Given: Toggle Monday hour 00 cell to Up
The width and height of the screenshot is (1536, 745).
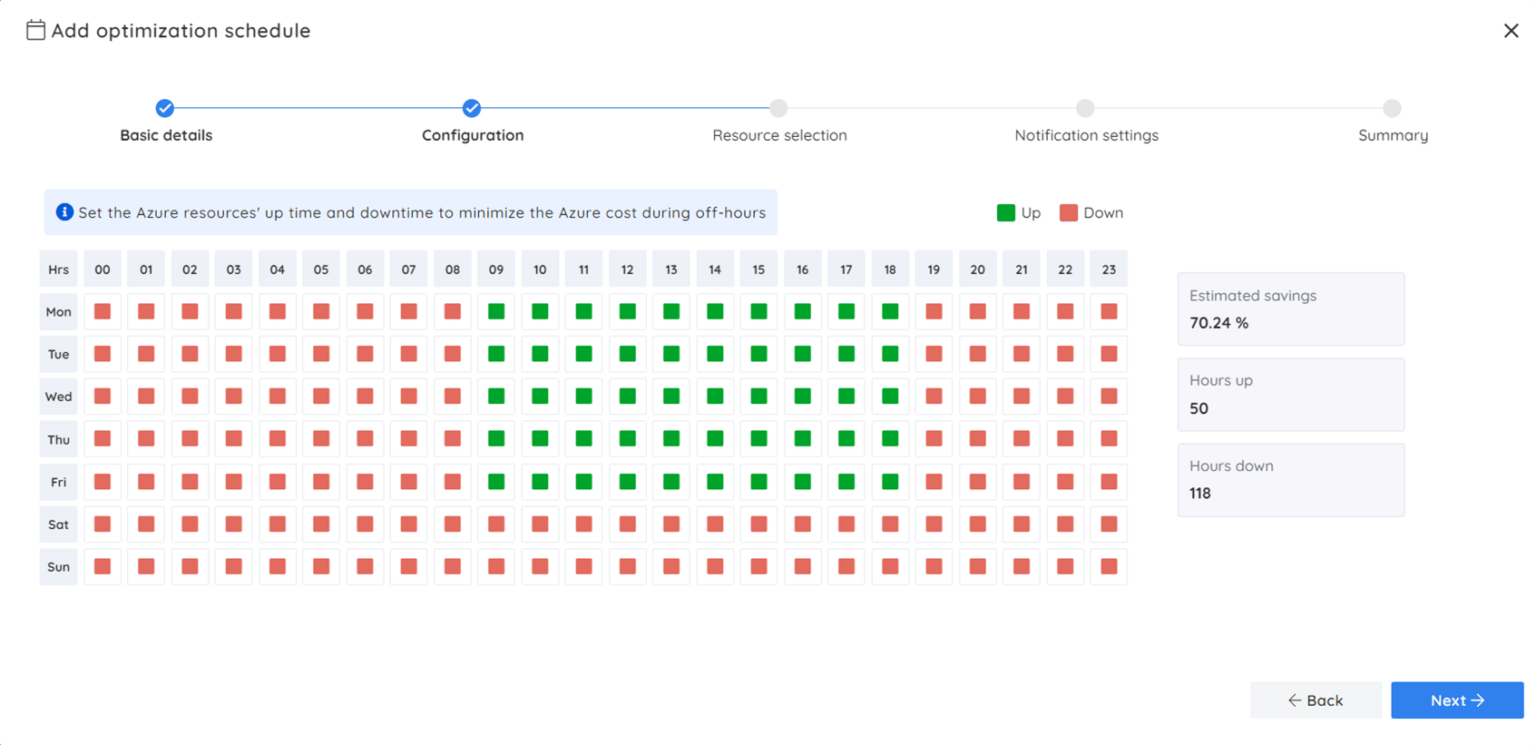Looking at the screenshot, I should coord(102,311).
